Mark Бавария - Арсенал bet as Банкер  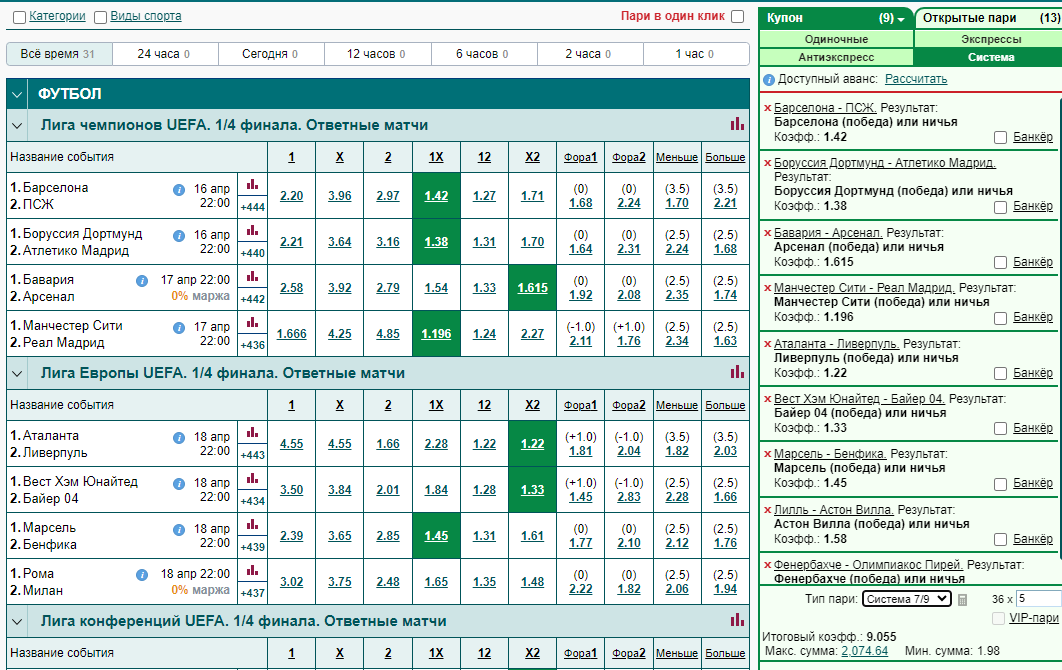1000,262
